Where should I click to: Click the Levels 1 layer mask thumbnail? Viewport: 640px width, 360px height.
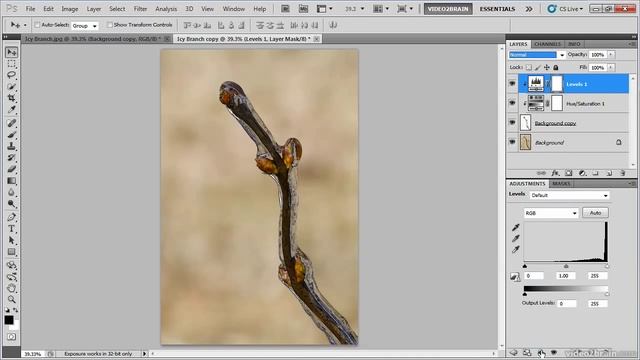557,84
